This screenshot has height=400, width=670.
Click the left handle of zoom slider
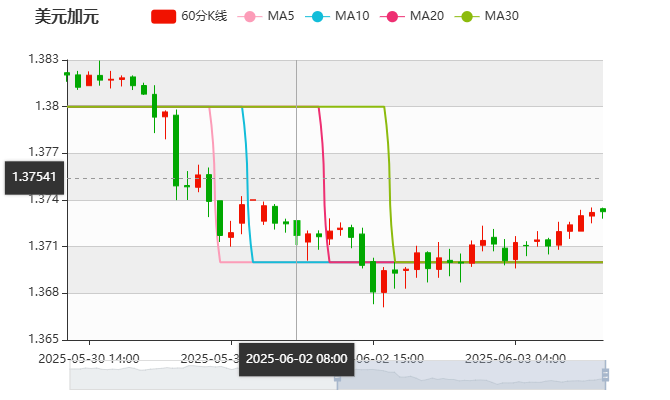[337, 378]
